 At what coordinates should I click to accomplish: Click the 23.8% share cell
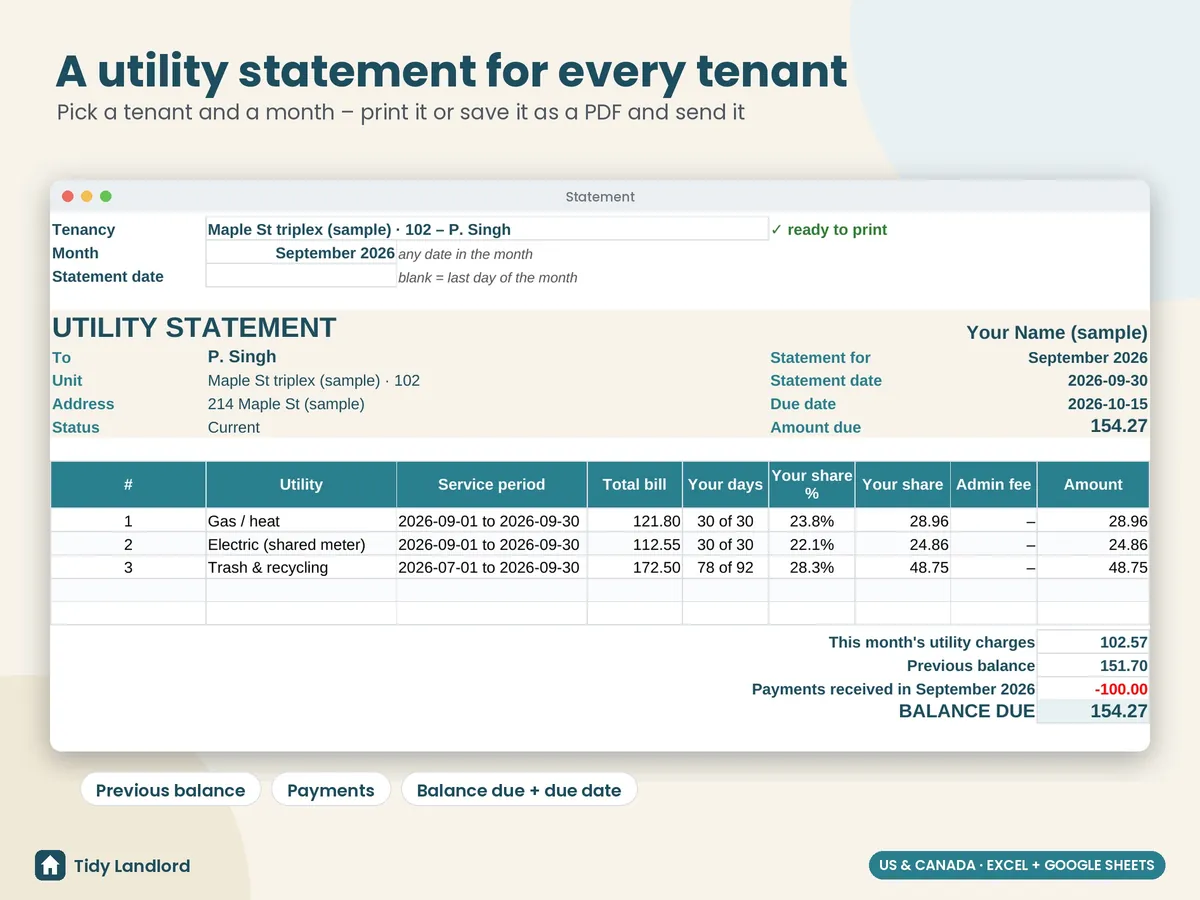tap(811, 521)
